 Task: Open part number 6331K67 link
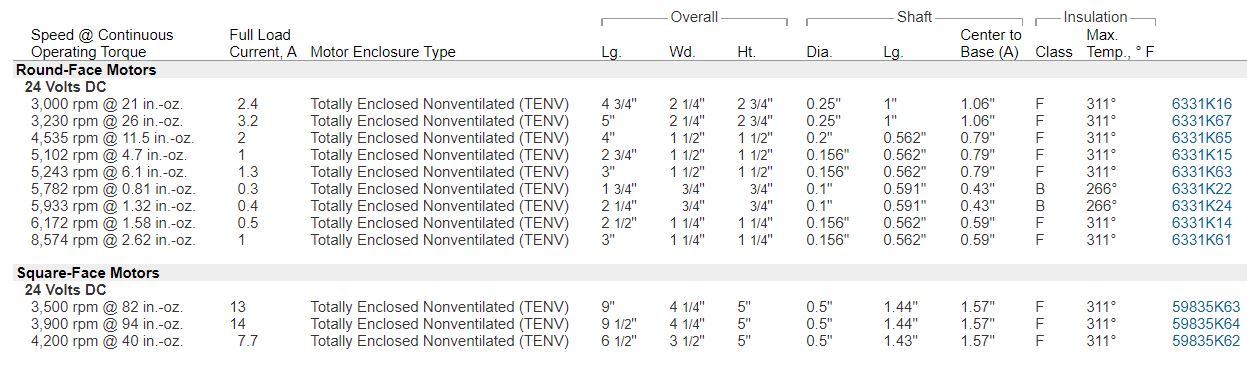point(1201,121)
